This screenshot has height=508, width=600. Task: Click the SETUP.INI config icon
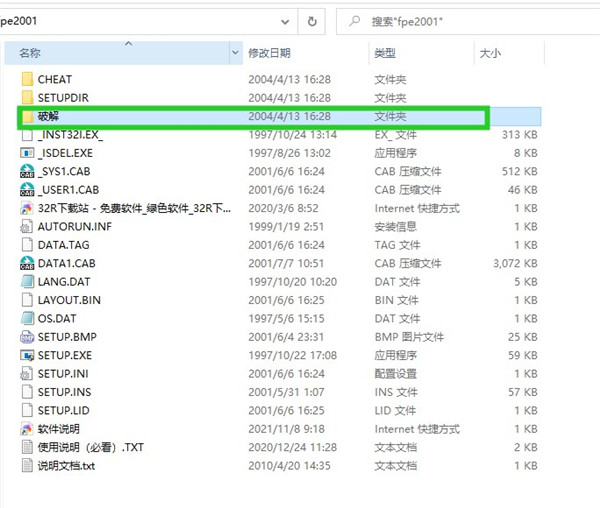pos(27,373)
